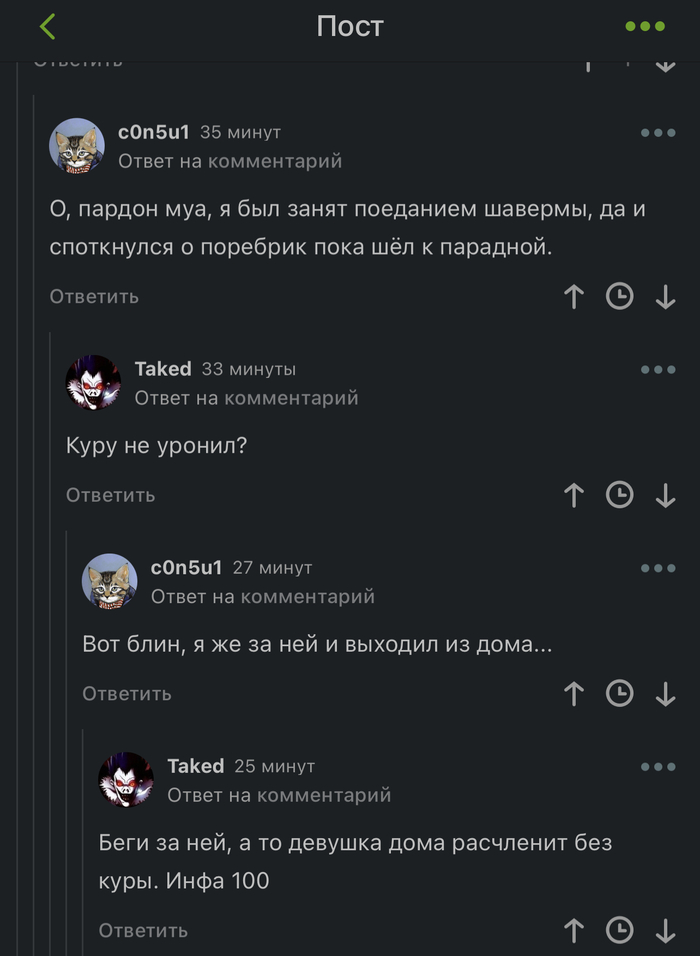Tap Taked's avatar on the 25-minute comment
The image size is (700, 956).
(x=126, y=780)
